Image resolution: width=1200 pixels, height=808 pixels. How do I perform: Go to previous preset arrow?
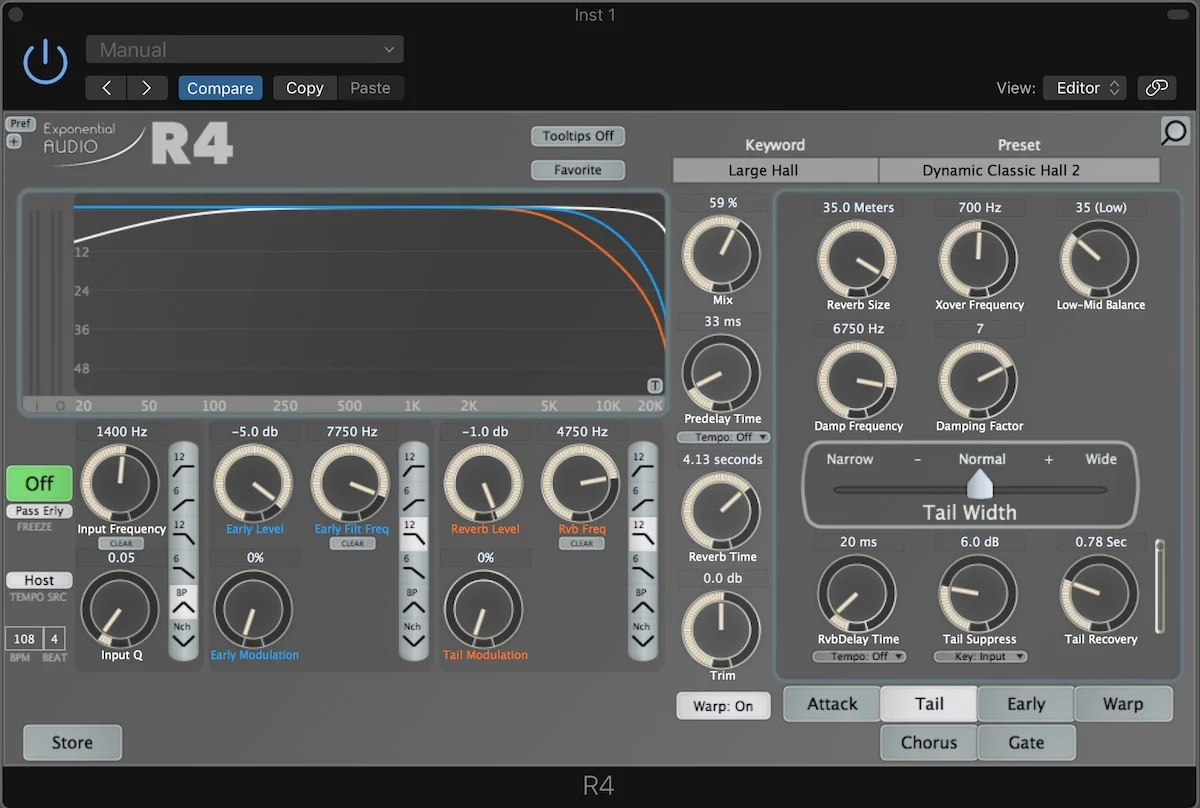pos(105,88)
